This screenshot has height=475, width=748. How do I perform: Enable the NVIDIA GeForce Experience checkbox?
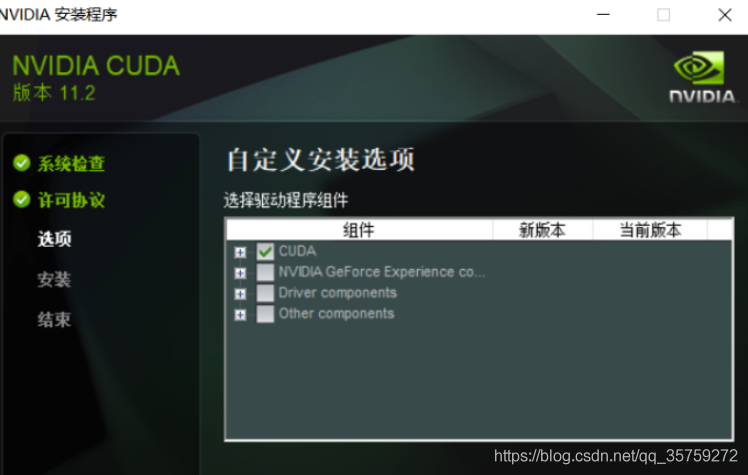(265, 272)
